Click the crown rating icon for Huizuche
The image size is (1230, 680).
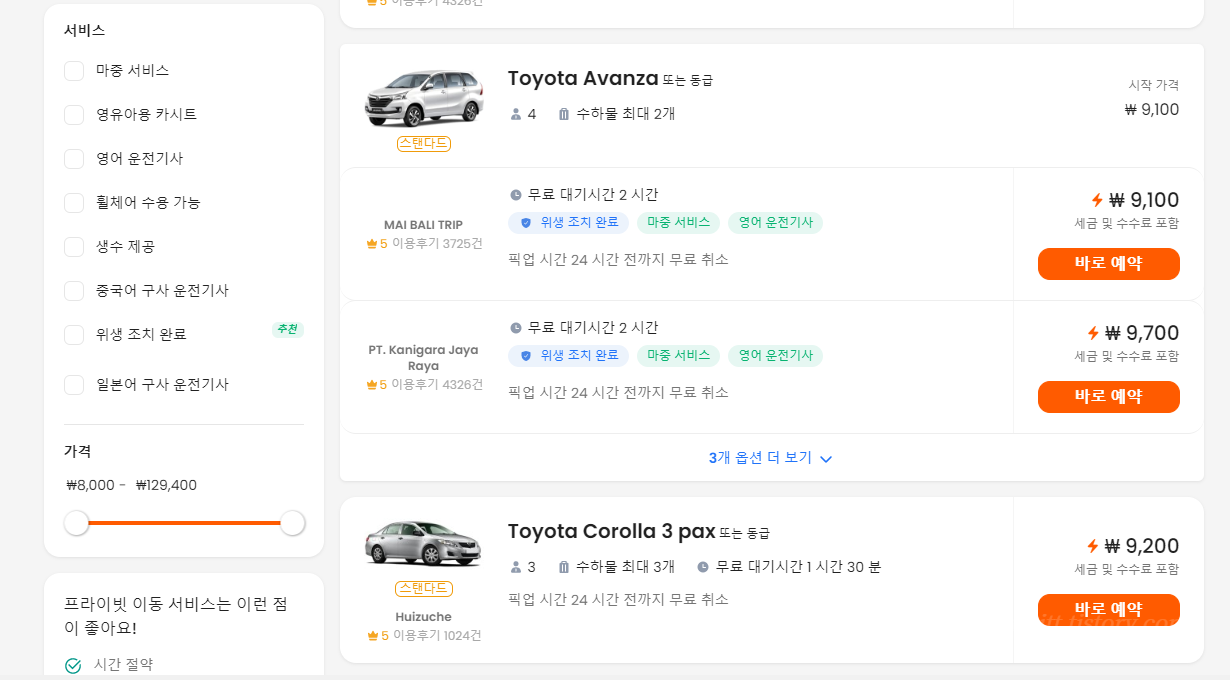coord(373,636)
